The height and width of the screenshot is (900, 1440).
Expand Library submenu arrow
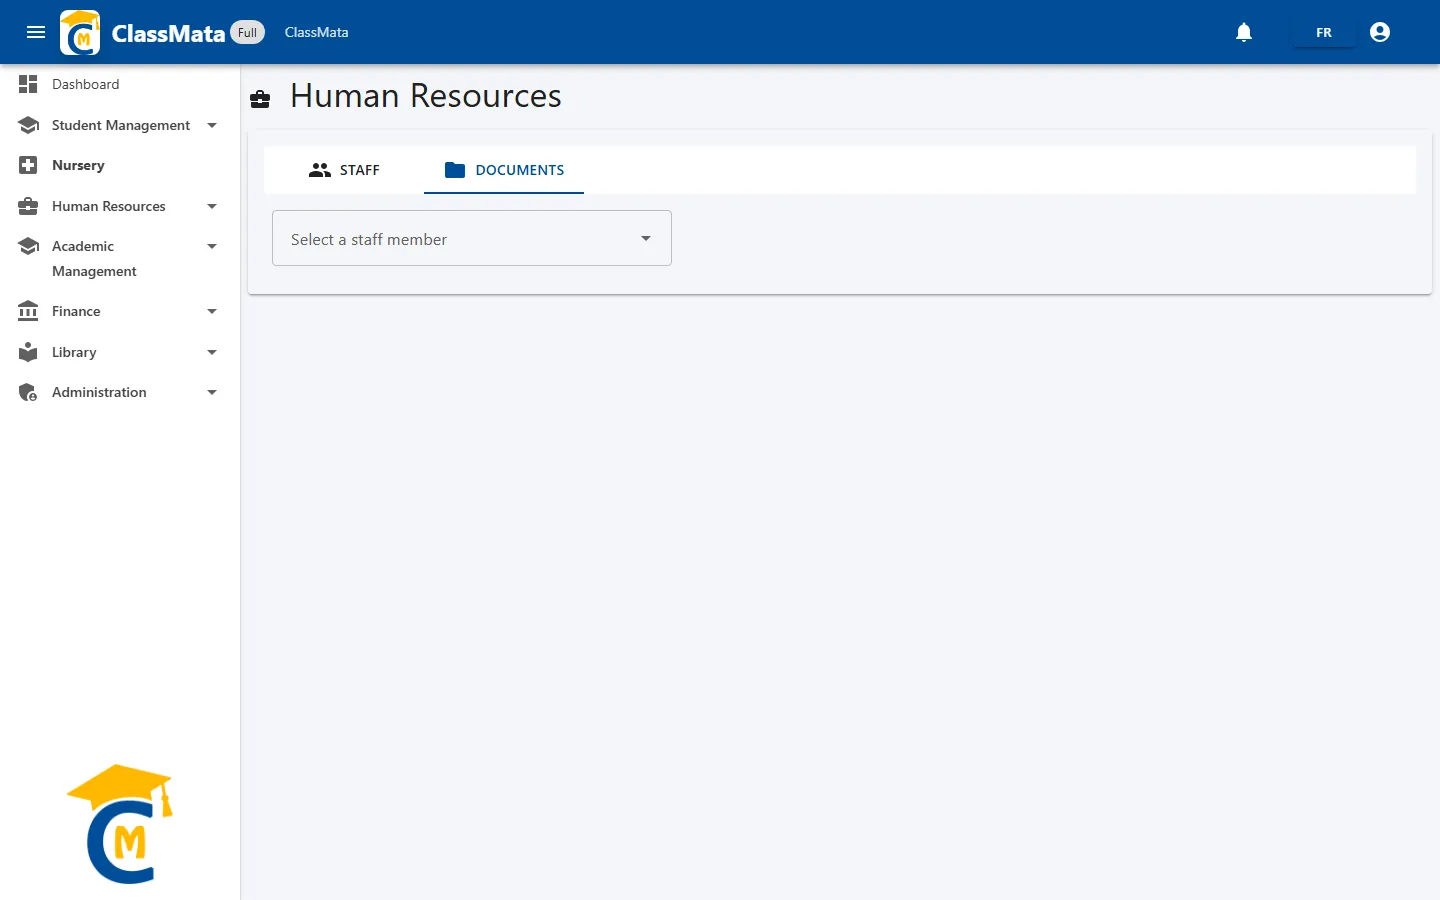click(x=212, y=352)
